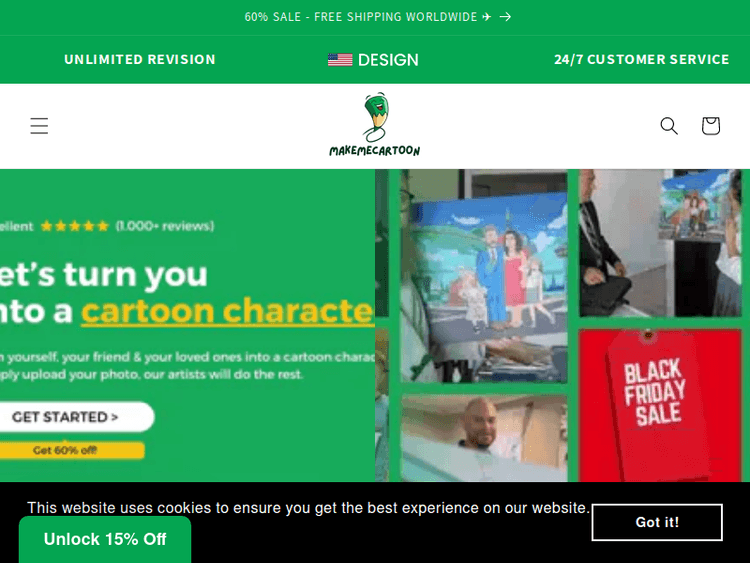Open the smiling bald man photo tile
The width and height of the screenshot is (750, 563).
click(x=484, y=438)
